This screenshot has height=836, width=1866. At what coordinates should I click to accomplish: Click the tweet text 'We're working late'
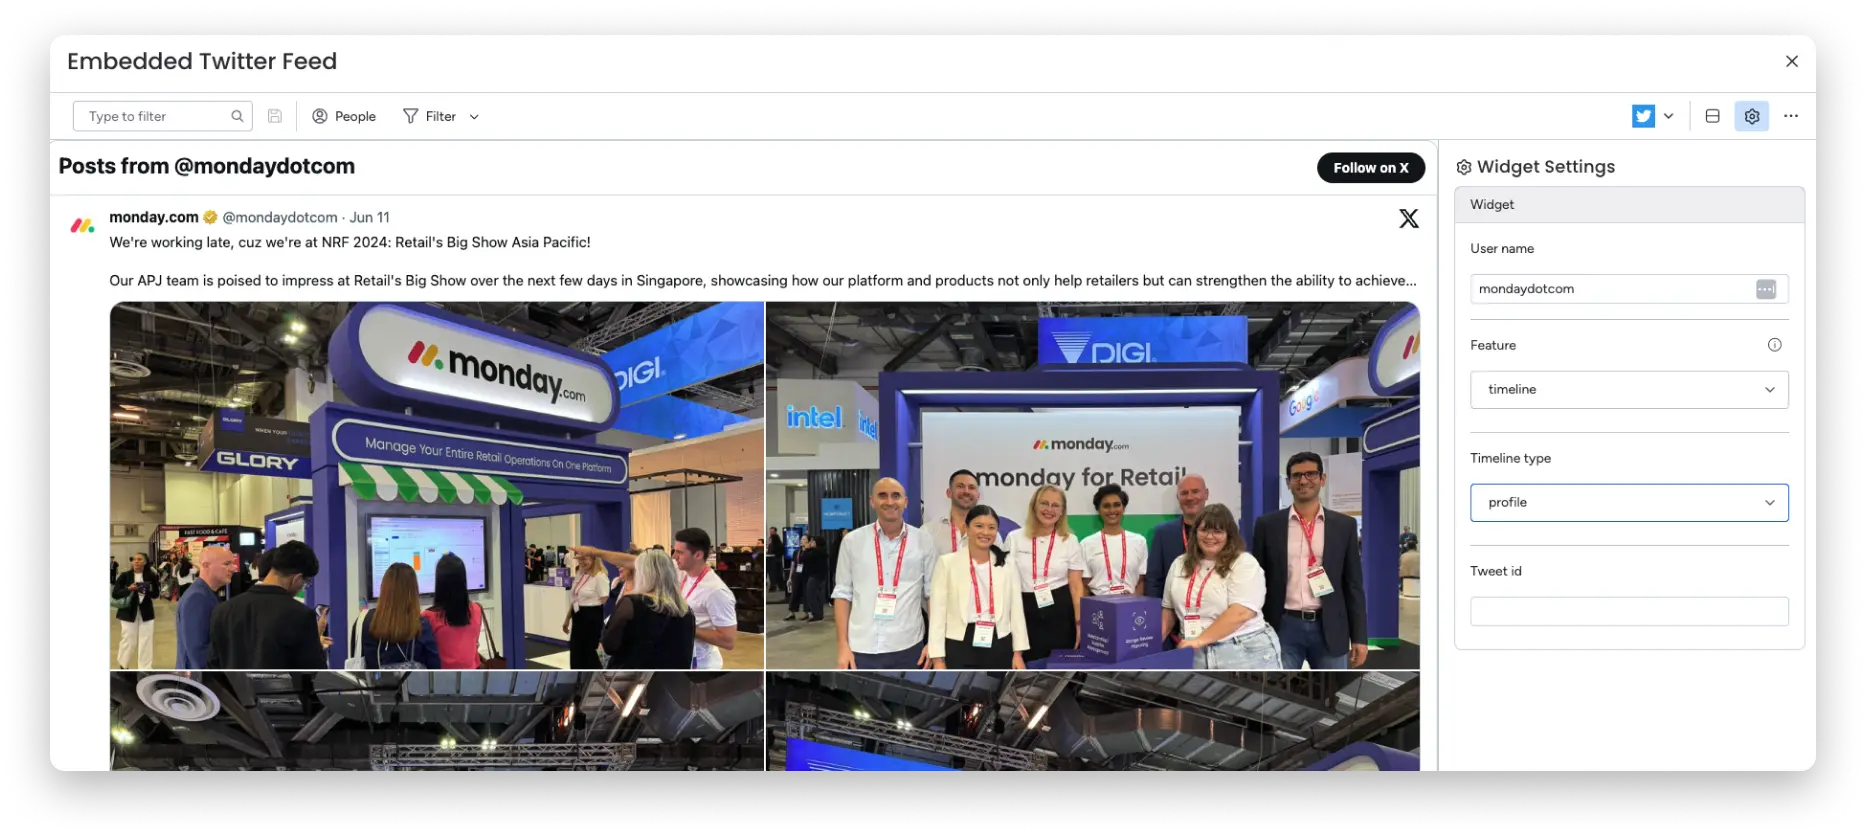(x=350, y=242)
